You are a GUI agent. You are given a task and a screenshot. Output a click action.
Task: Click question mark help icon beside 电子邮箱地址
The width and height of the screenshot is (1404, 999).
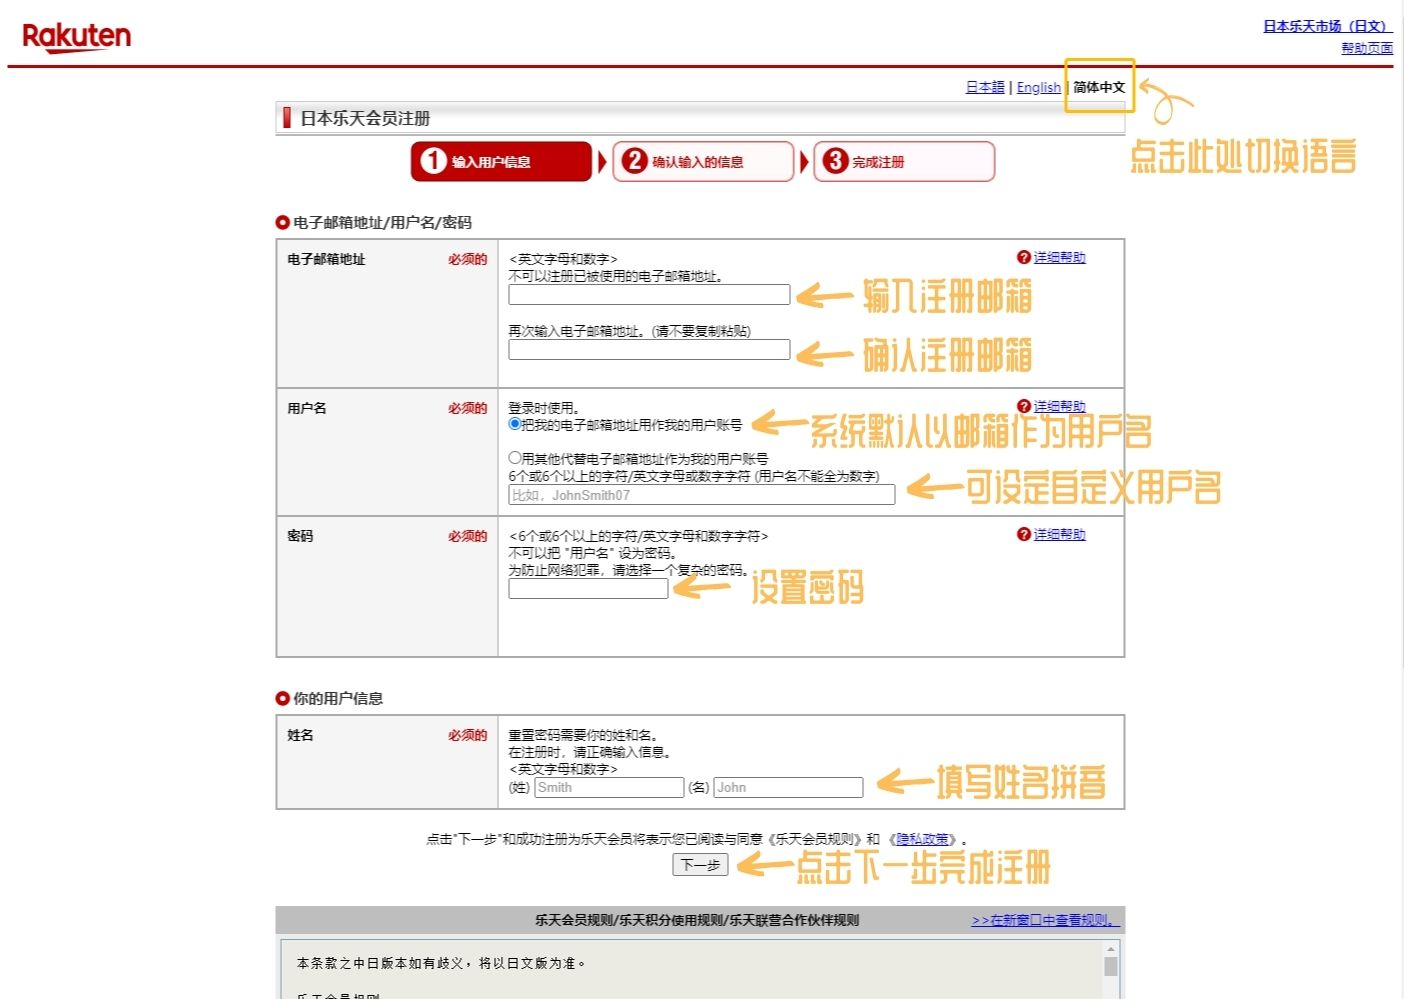(x=1023, y=257)
